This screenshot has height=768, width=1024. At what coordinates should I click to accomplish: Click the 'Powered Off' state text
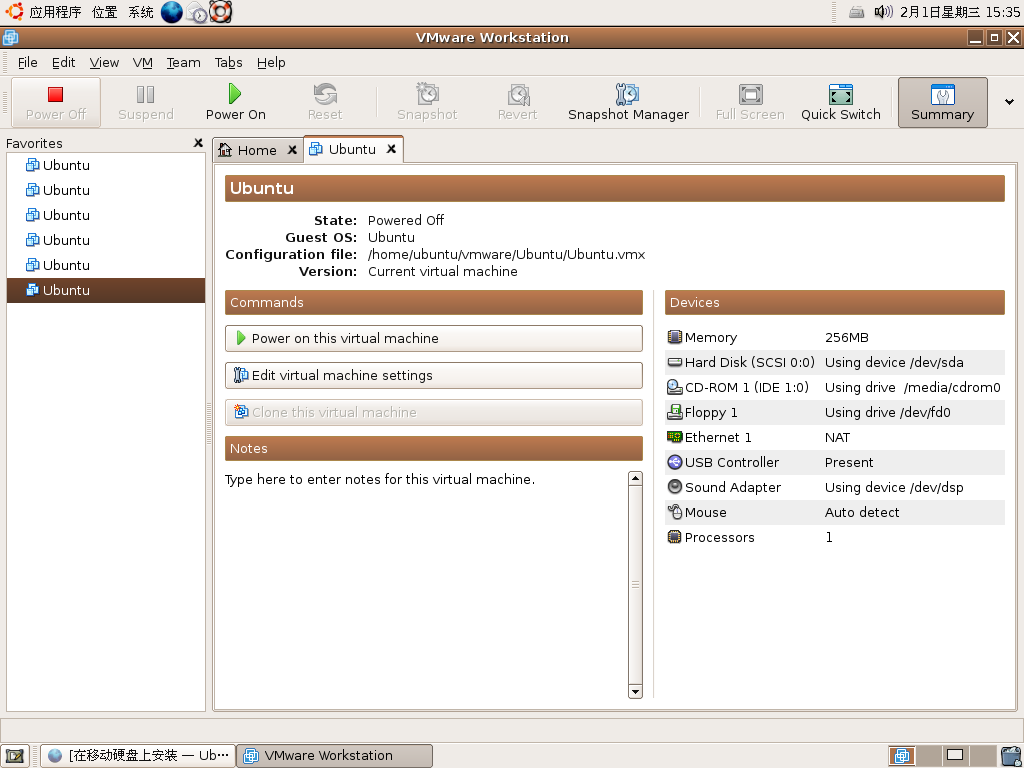(x=406, y=220)
